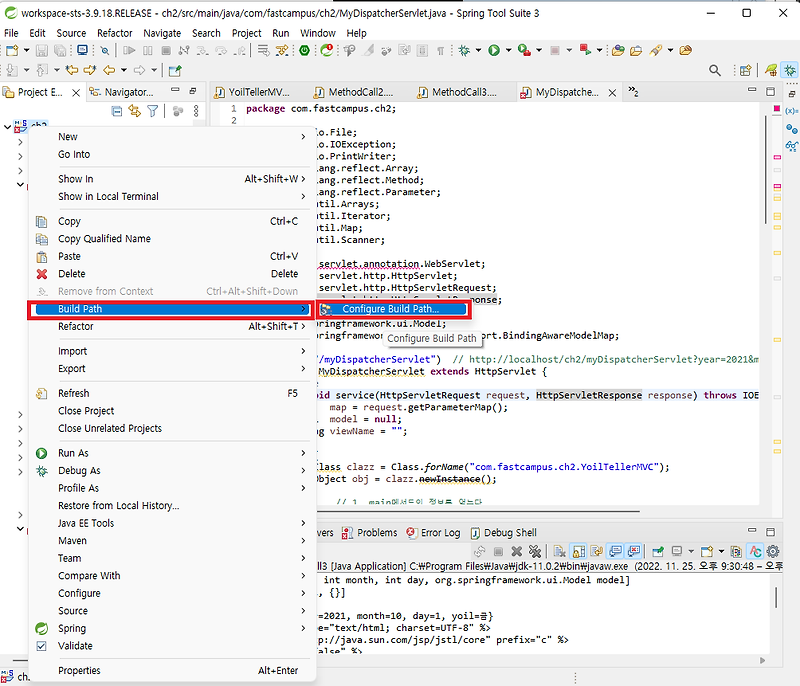Click the Save icon in the toolbar

coord(40,52)
